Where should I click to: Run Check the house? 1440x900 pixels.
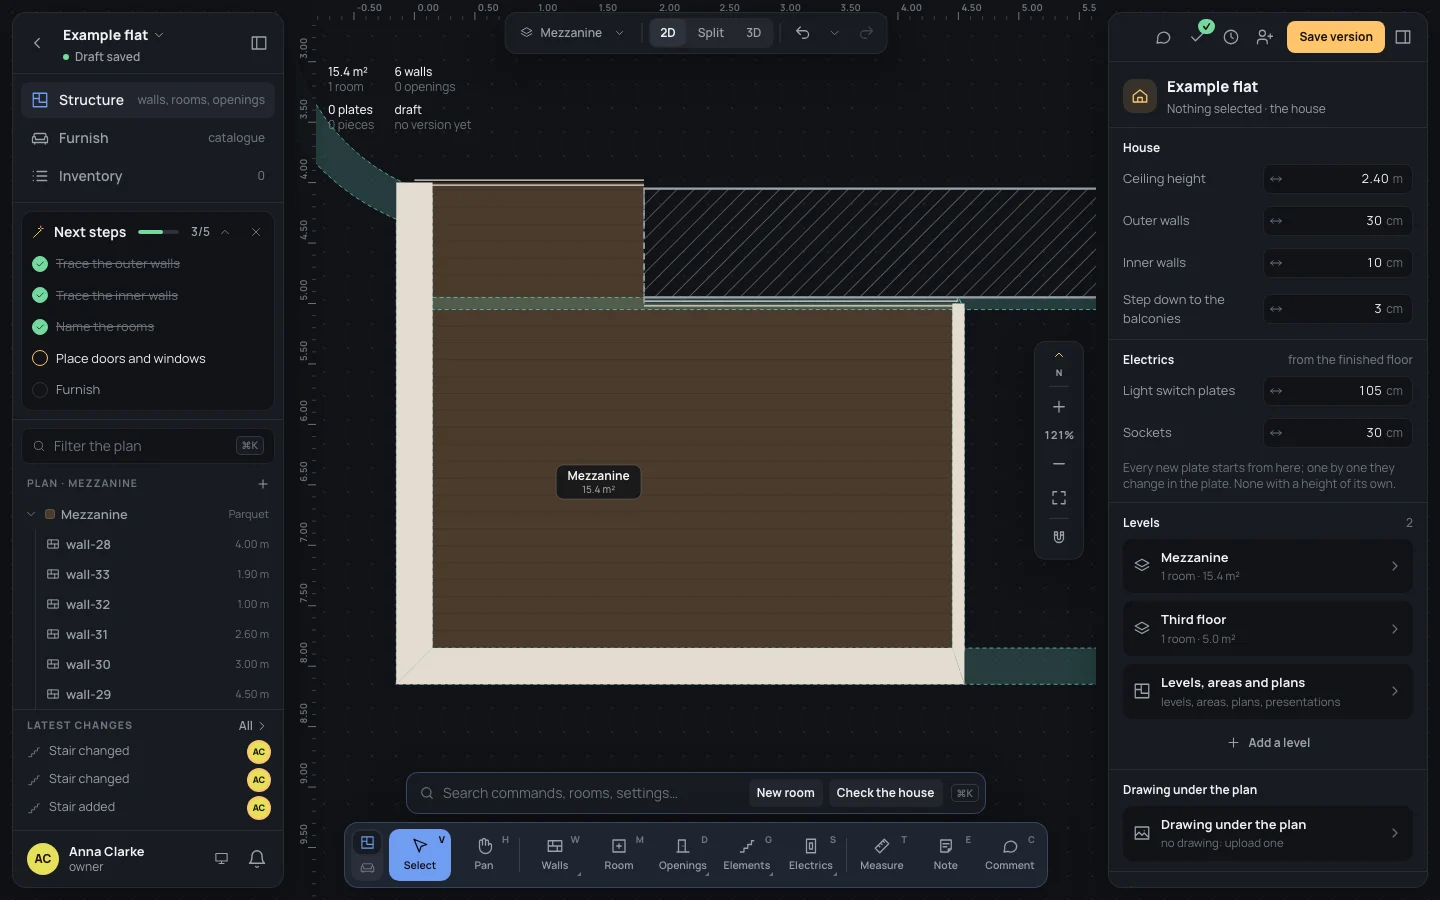(x=885, y=793)
